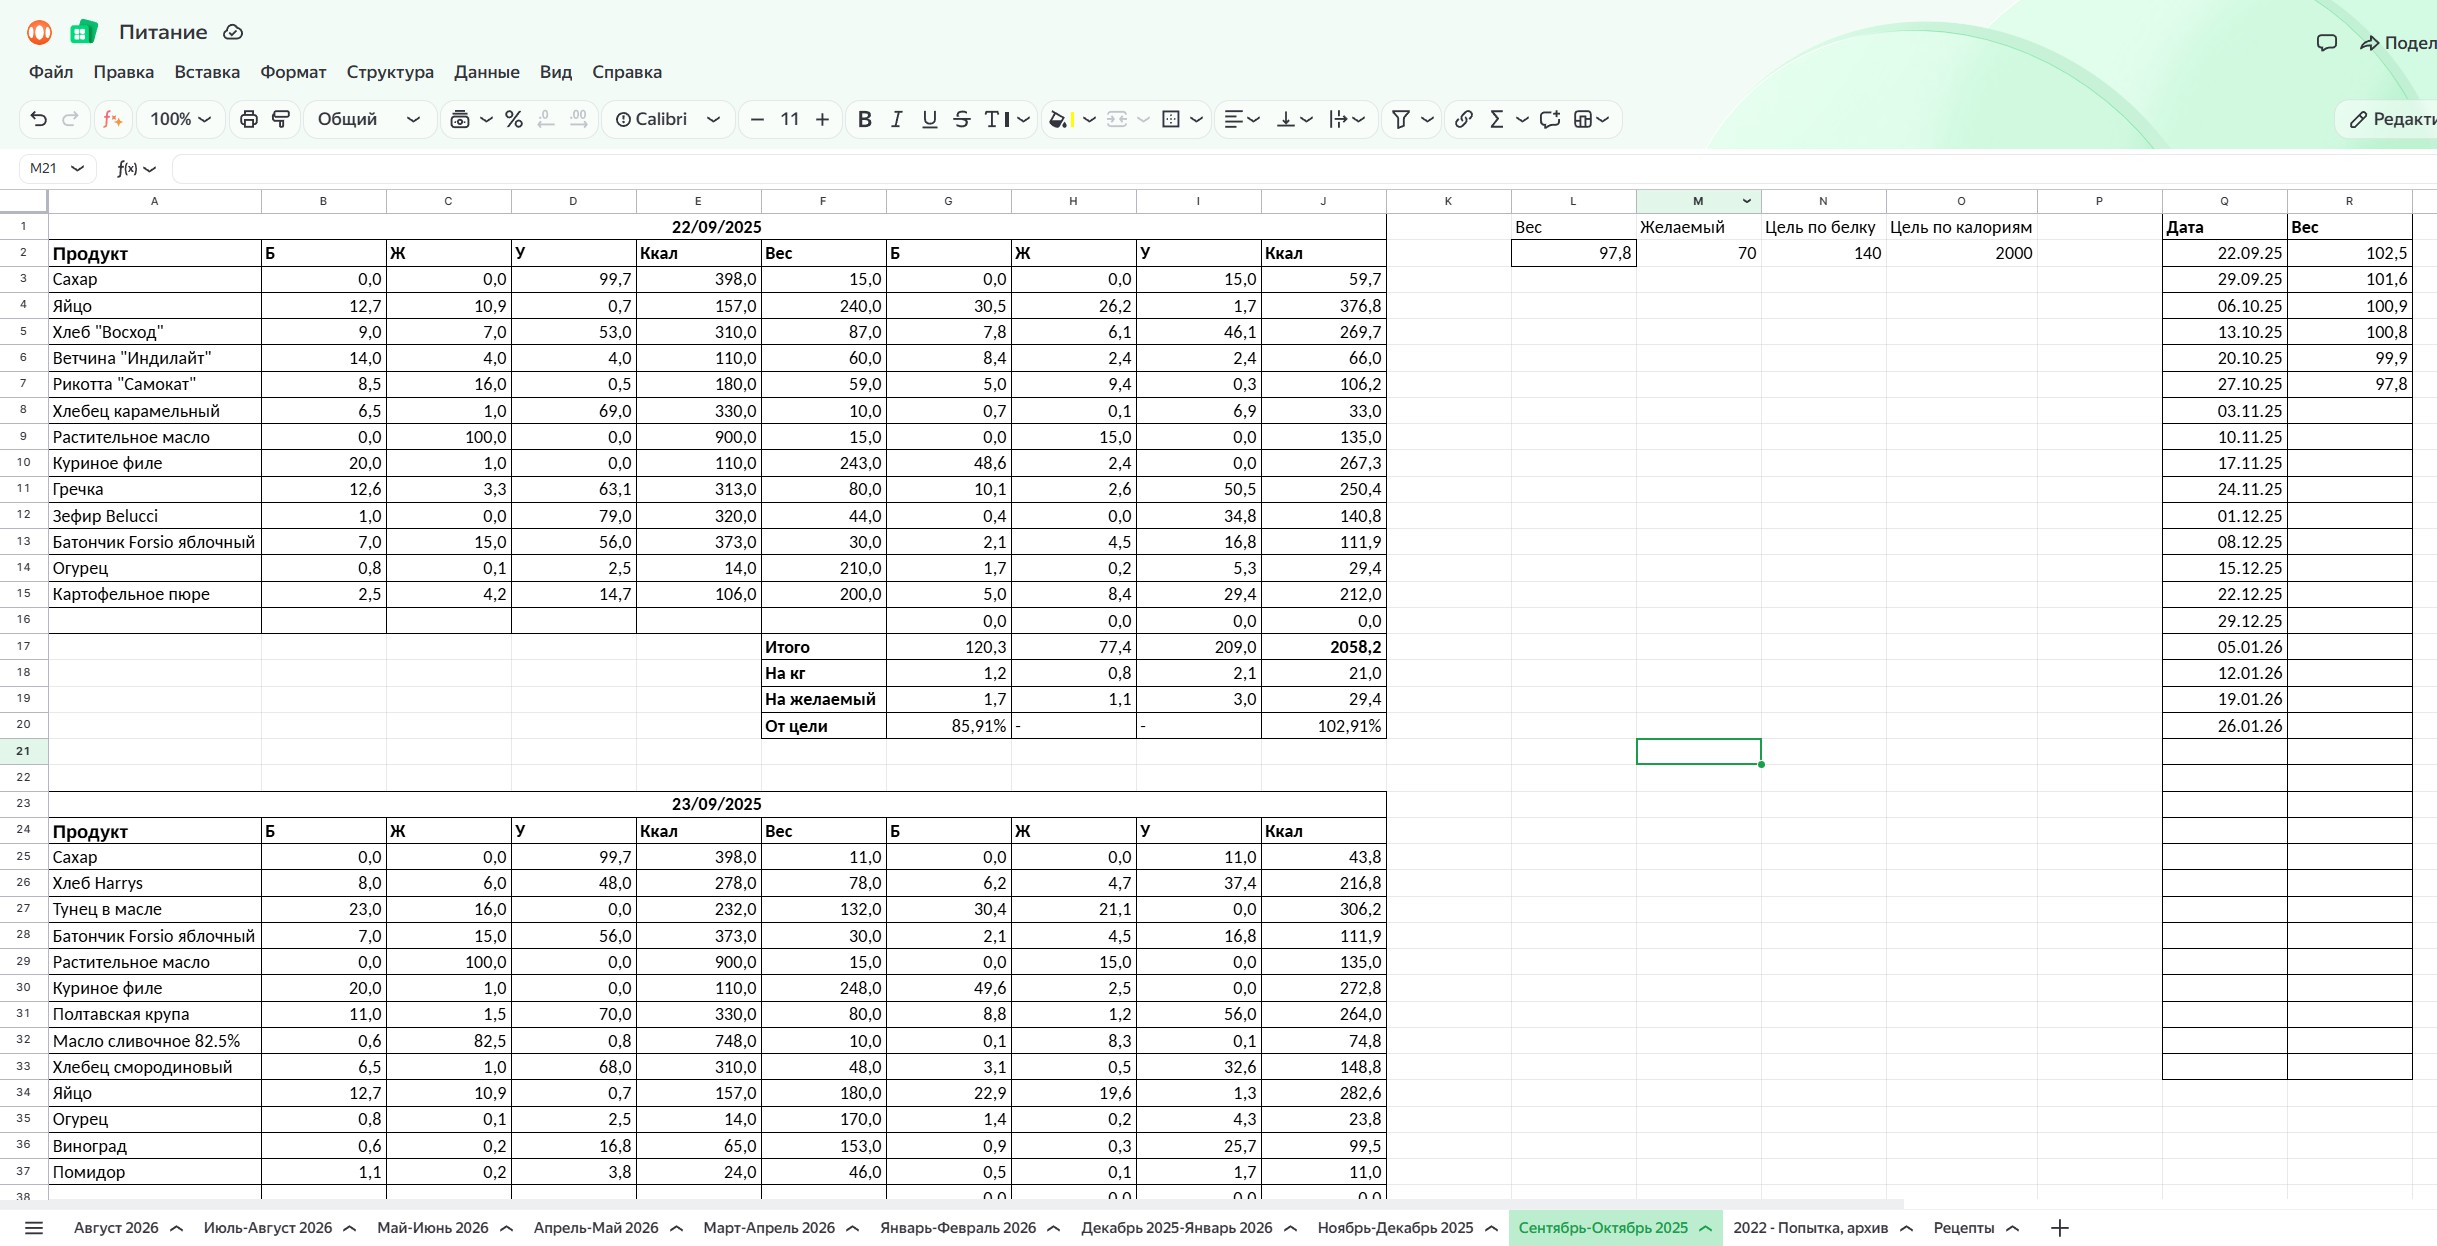
Task: Switch to Ноябрь-Декабрь 2025 sheet tab
Action: [x=1395, y=1228]
